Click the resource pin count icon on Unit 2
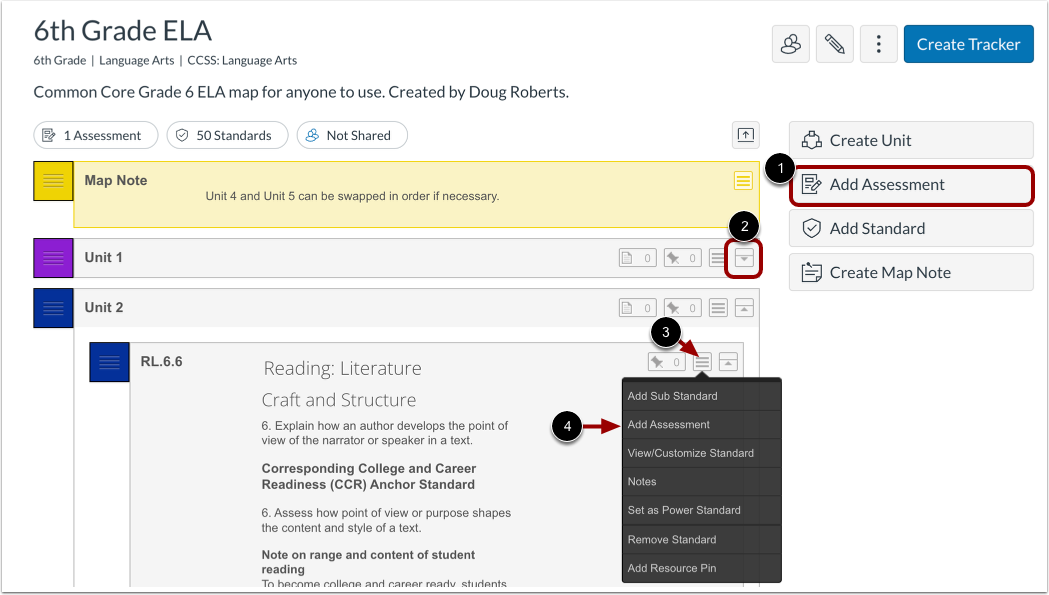Screen dimensions: 1049x595 coord(682,307)
